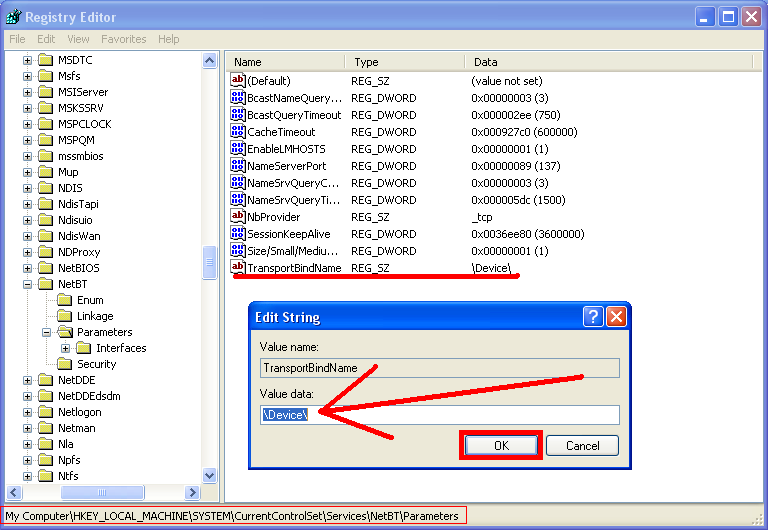Screen dimensions: 768x530
Task: Click the string icon beside NbProvider
Action: [238, 216]
